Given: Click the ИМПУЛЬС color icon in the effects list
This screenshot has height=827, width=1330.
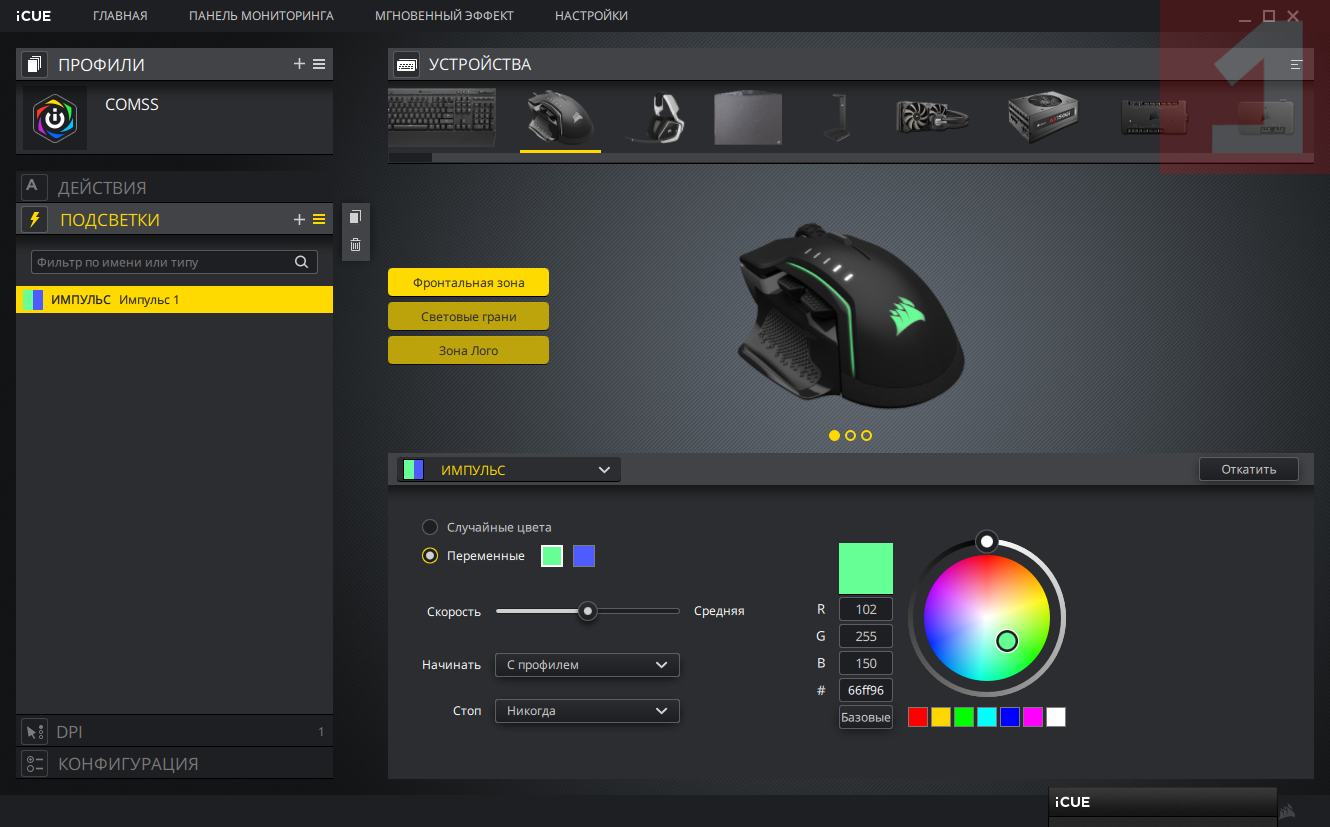Looking at the screenshot, I should point(33,300).
